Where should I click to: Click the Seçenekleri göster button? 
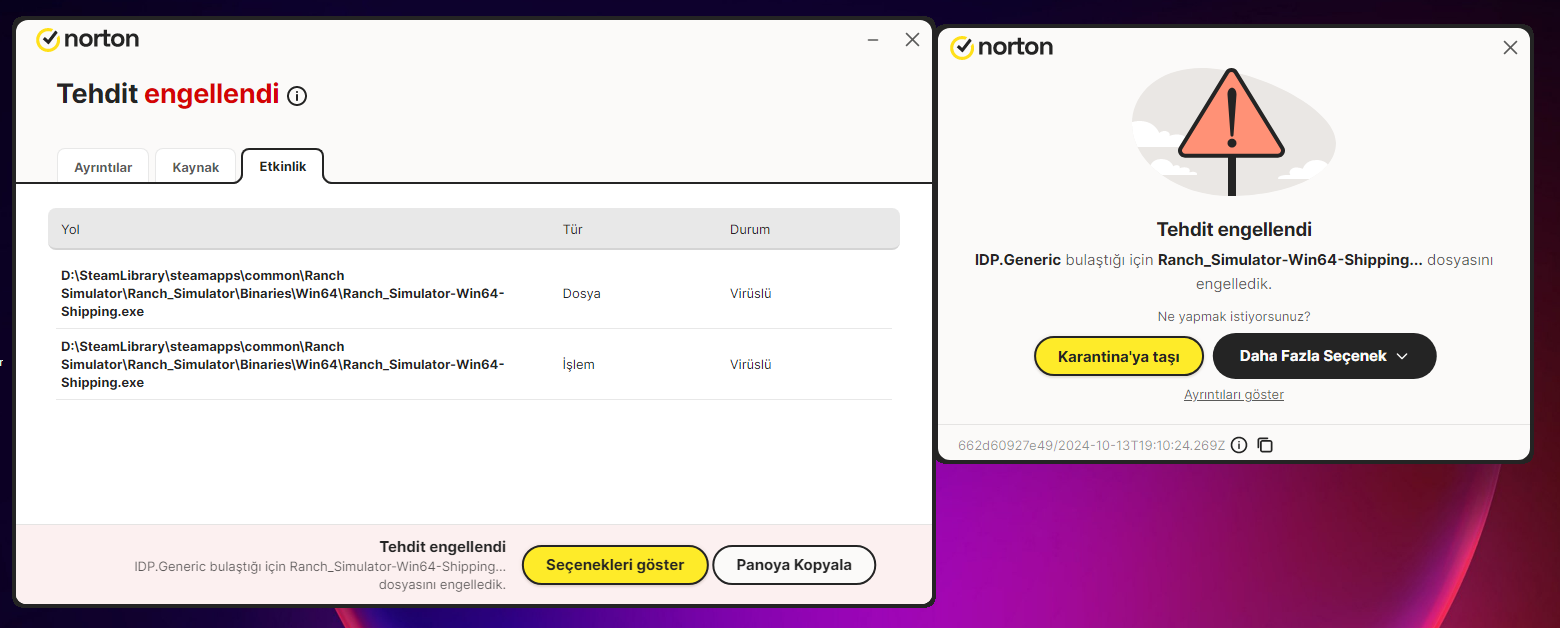click(615, 565)
